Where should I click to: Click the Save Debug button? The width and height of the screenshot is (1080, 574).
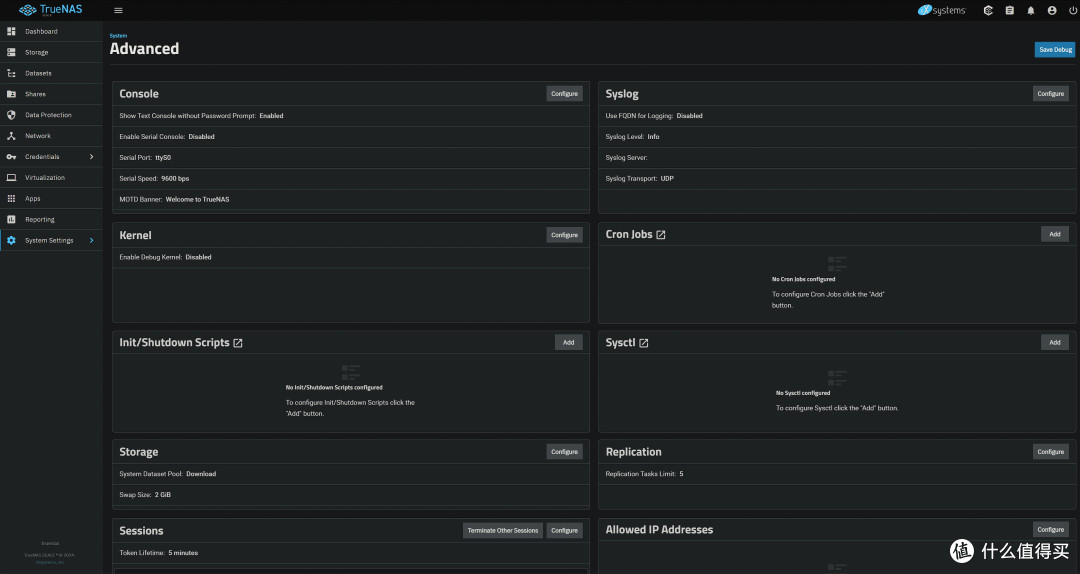coord(1054,49)
